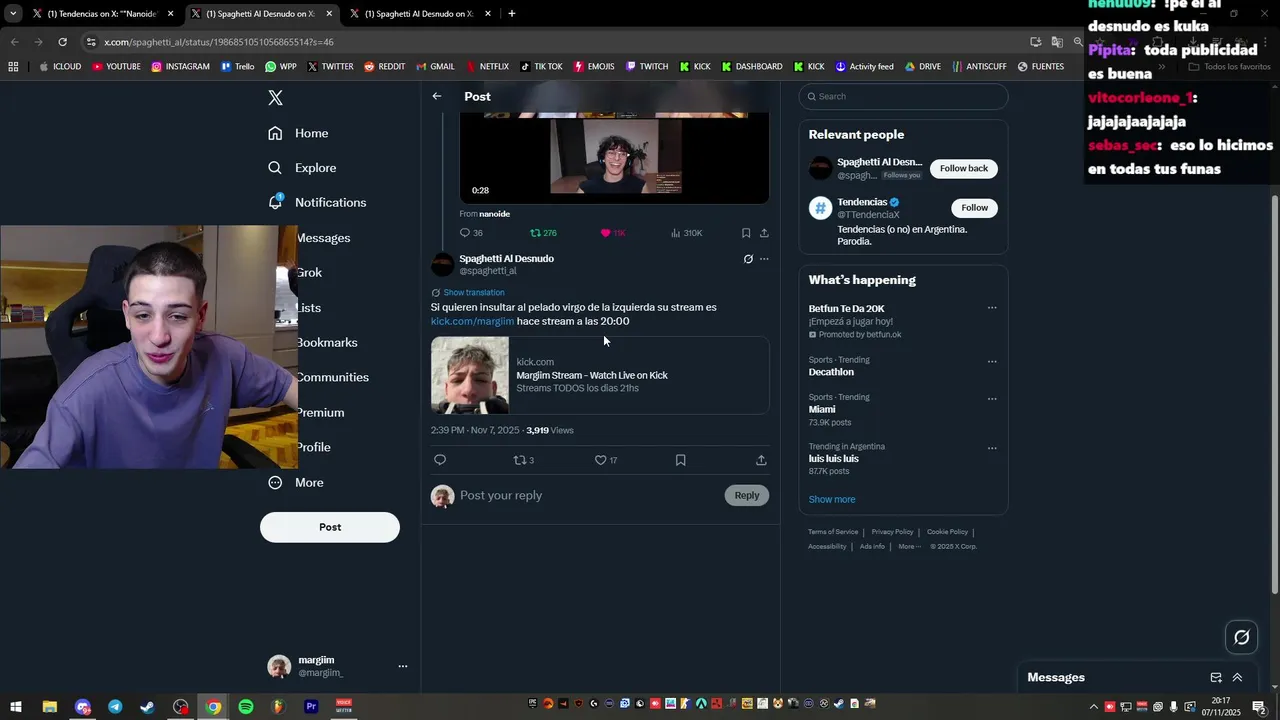1280x720 pixels.
Task: Reload the page with browser refresh button
Action: pos(62,42)
